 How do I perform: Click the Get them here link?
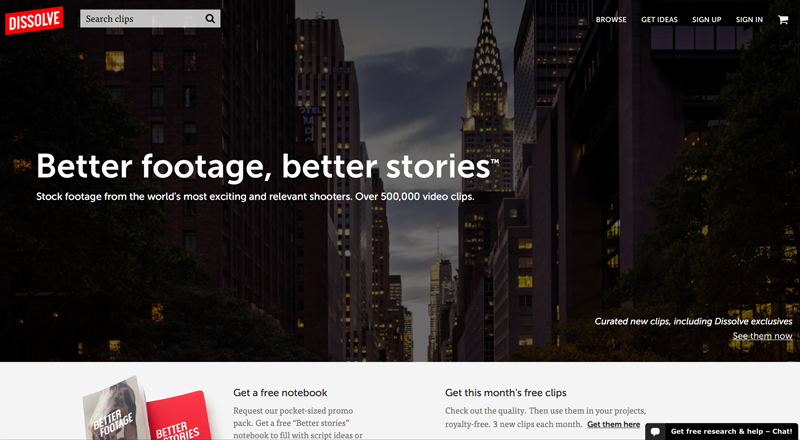(x=613, y=424)
